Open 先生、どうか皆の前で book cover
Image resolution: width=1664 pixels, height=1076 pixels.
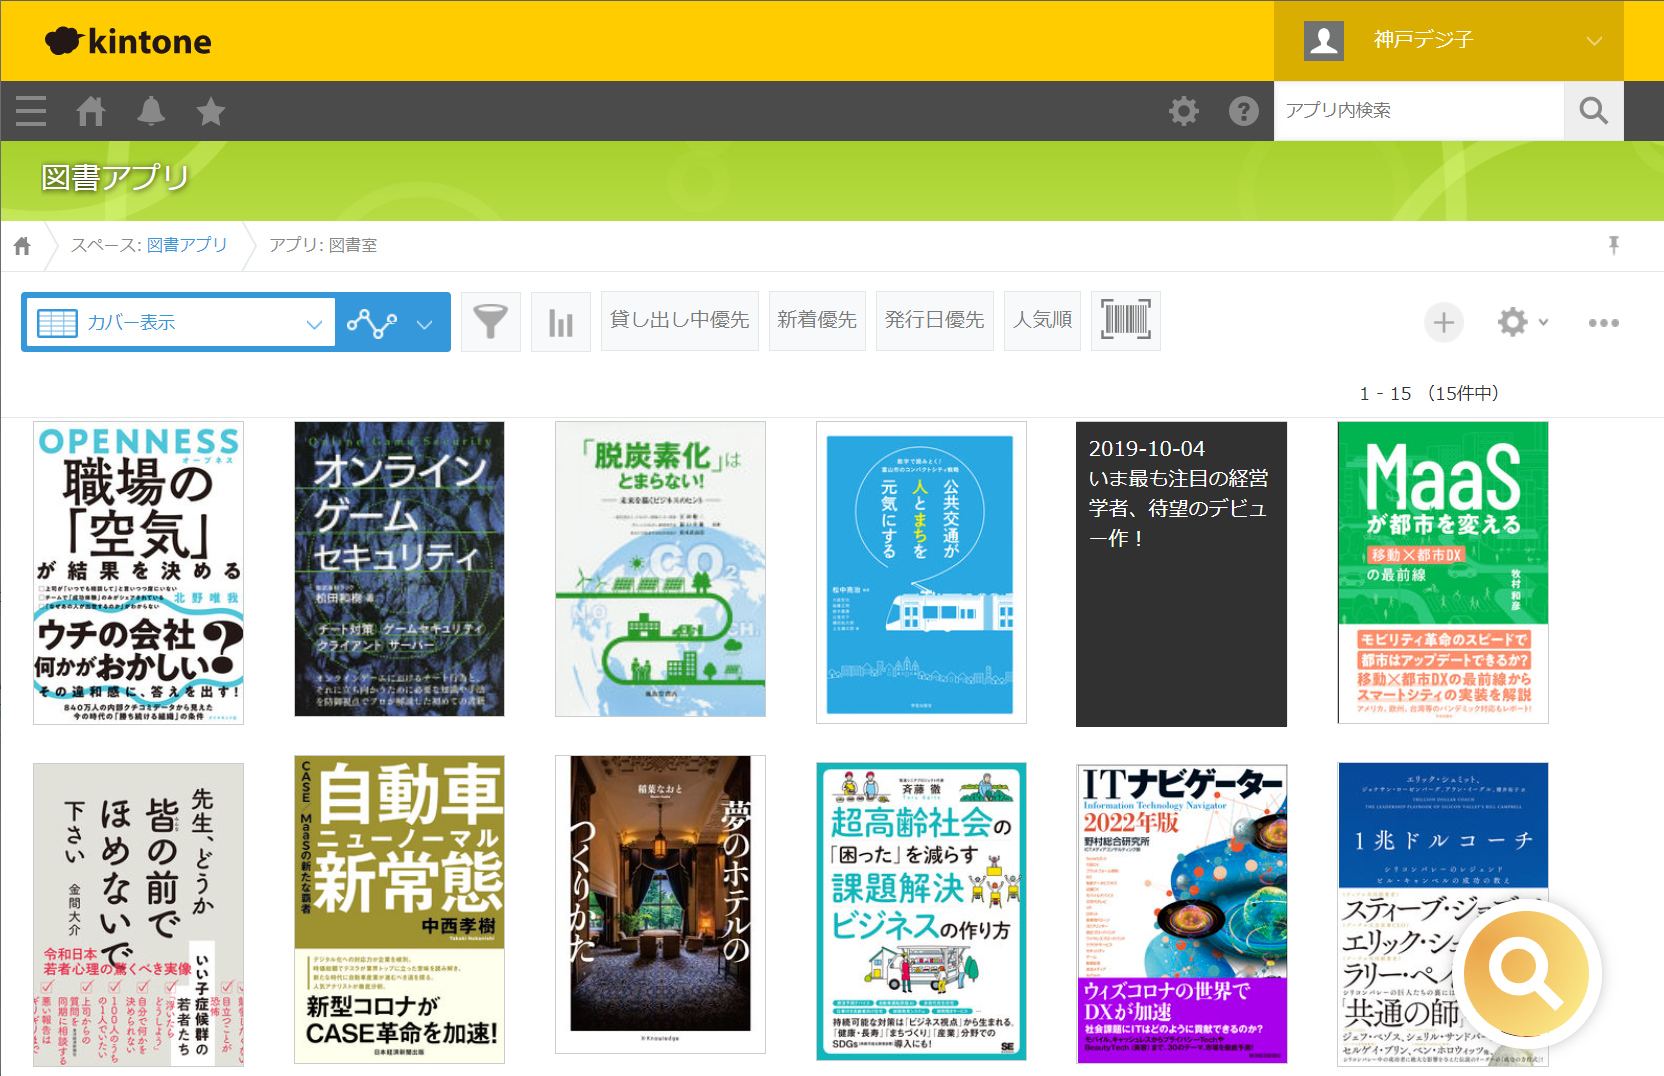[x=138, y=915]
